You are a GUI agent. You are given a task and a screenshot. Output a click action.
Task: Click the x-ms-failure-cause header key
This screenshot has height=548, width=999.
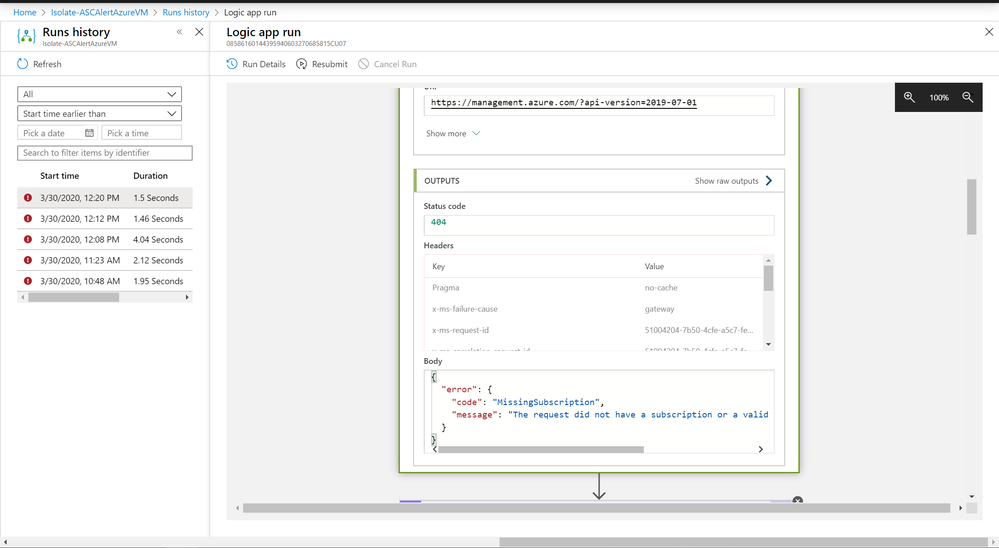[464, 309]
